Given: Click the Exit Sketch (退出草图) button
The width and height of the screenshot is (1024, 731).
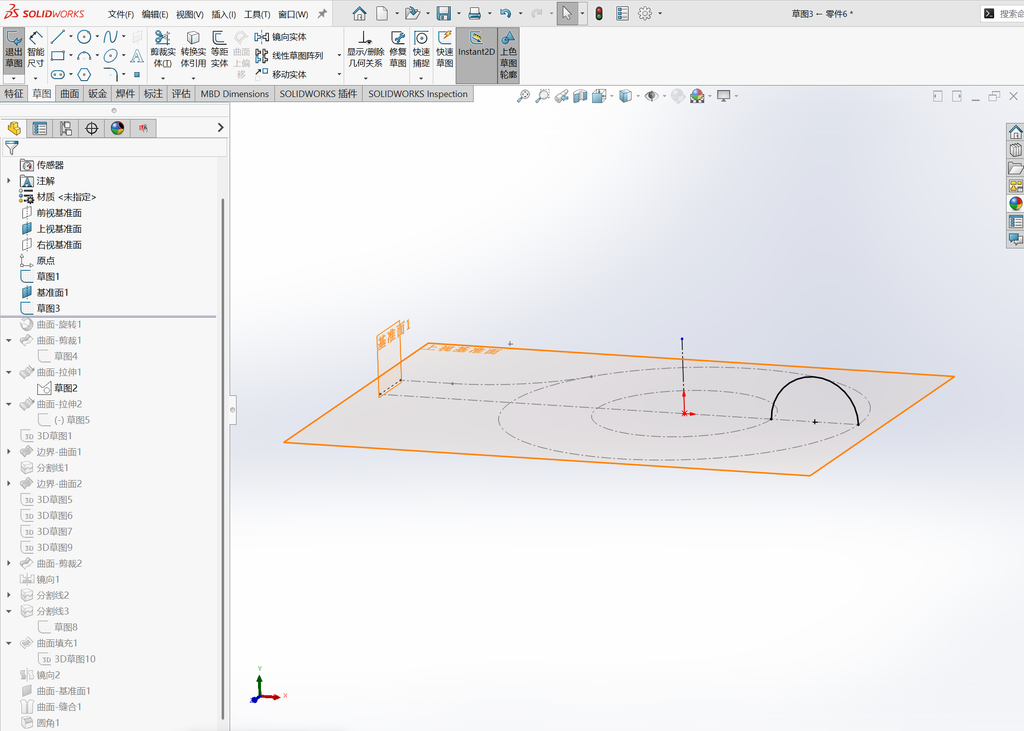Looking at the screenshot, I should pyautogui.click(x=14, y=50).
